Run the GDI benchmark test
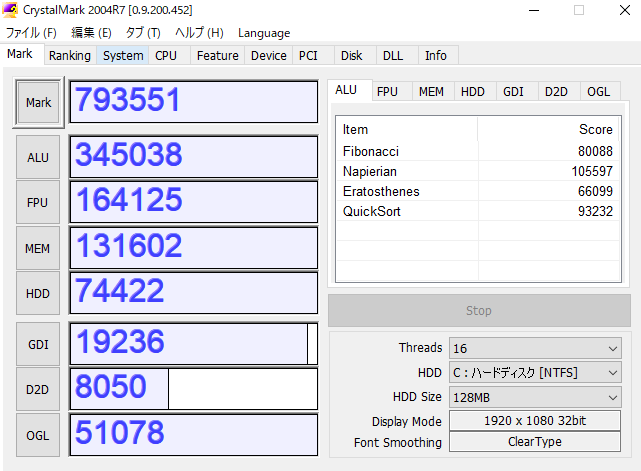This screenshot has height=471, width=641. [38, 344]
